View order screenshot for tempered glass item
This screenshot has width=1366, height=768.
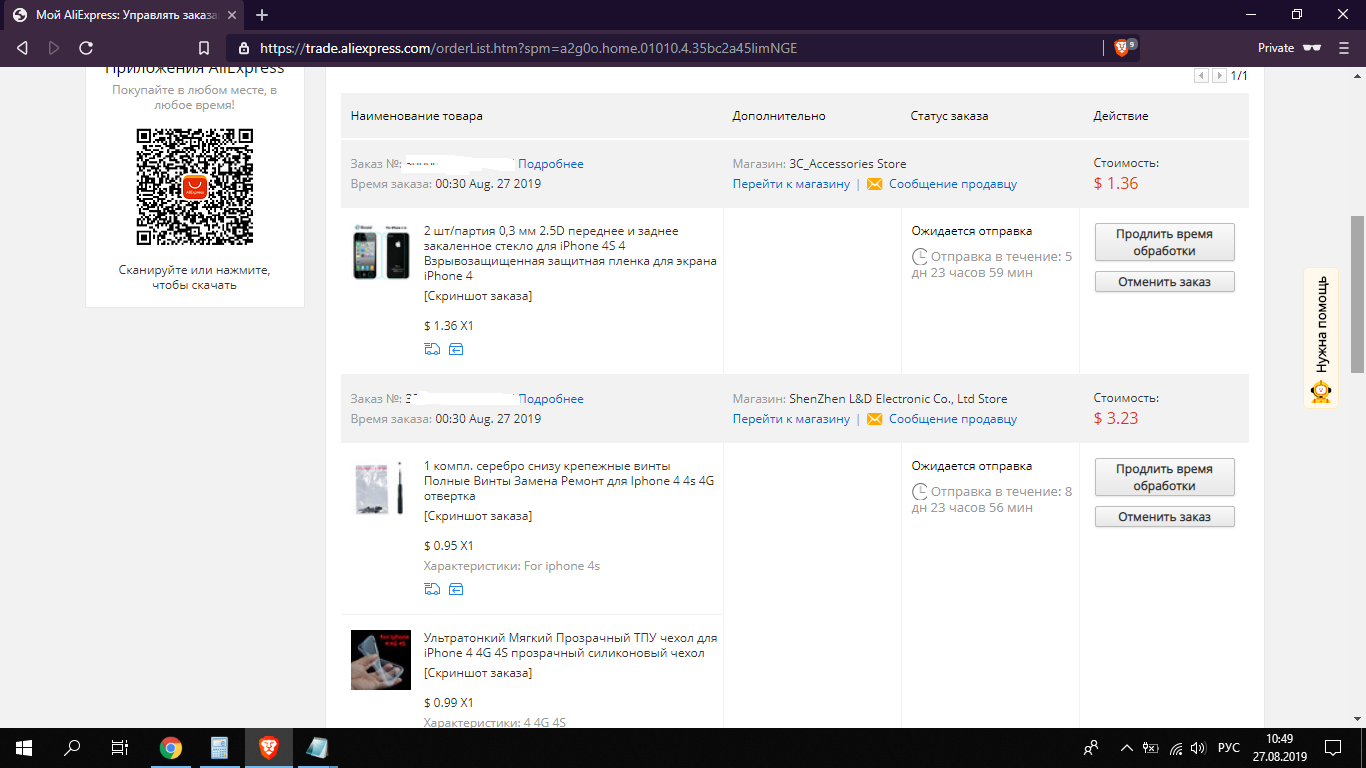click(x=478, y=296)
